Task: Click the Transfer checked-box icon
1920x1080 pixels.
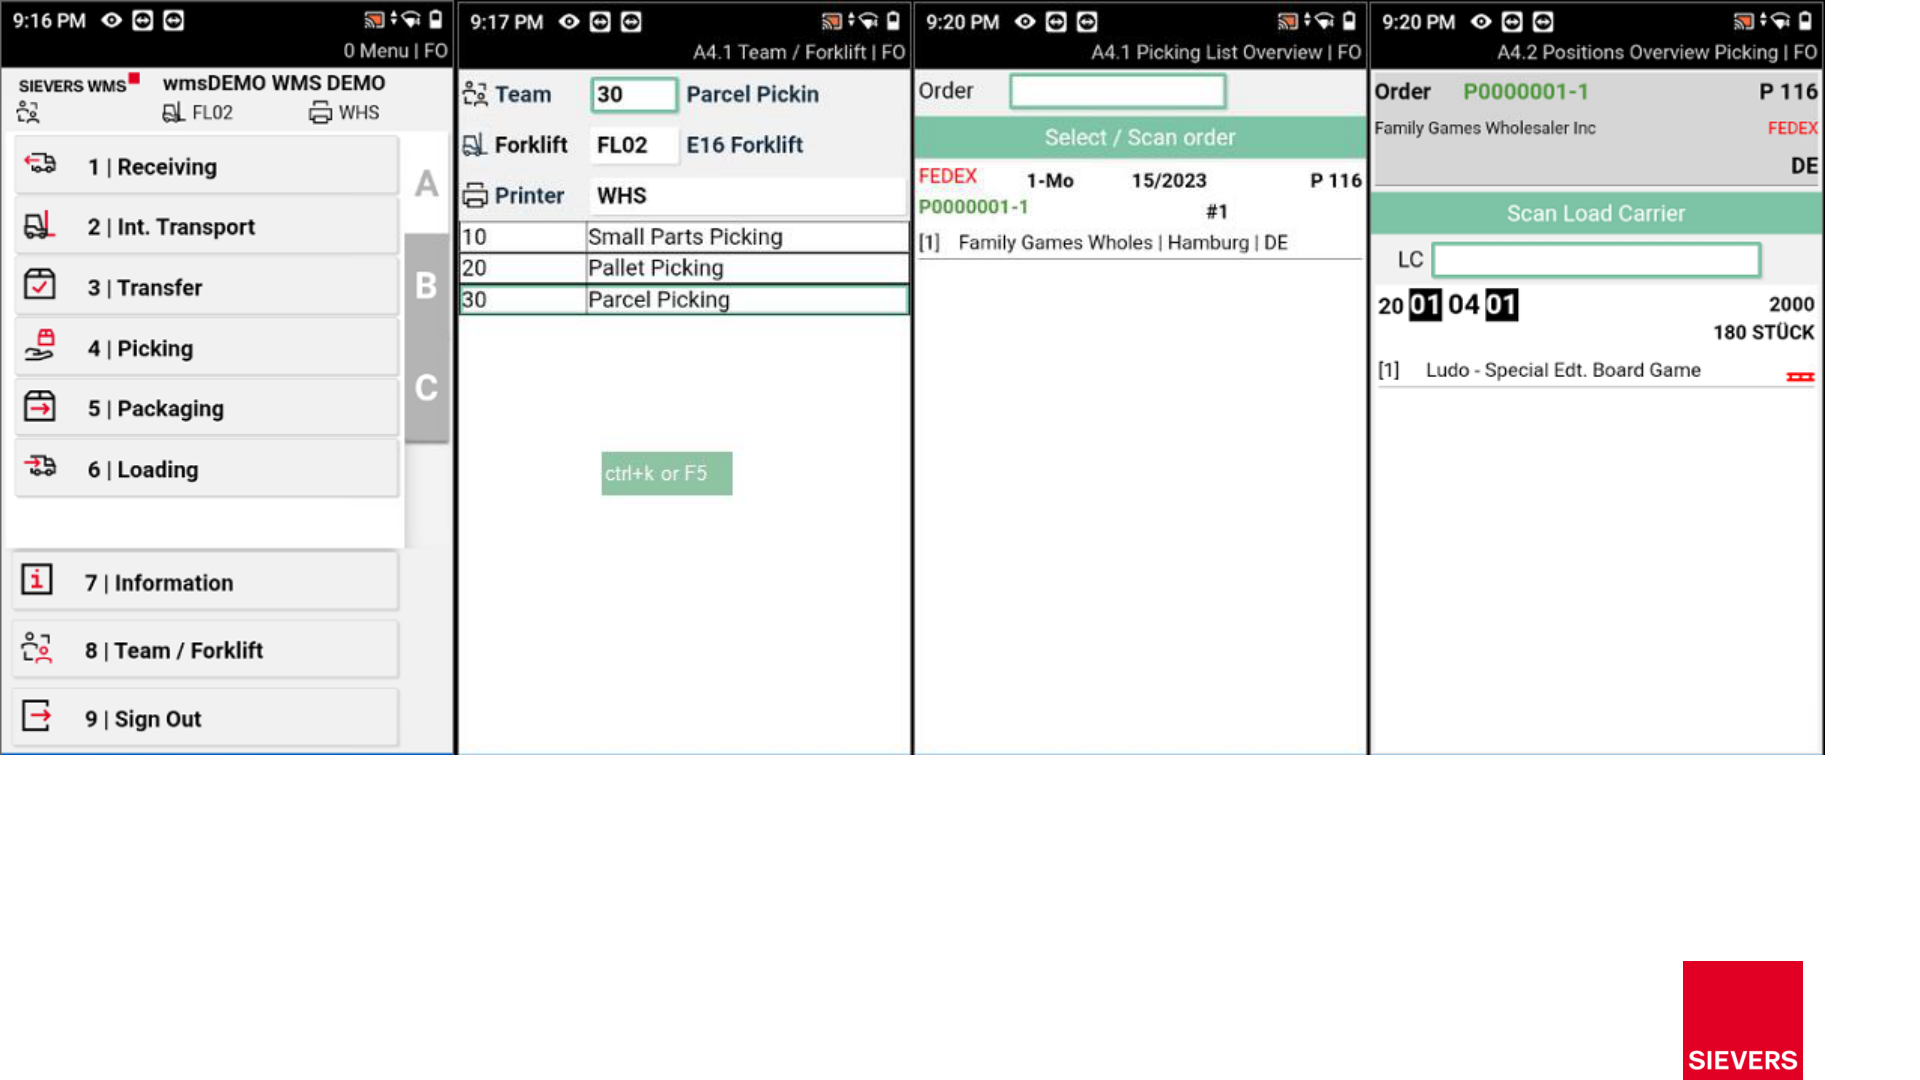Action: click(x=40, y=285)
